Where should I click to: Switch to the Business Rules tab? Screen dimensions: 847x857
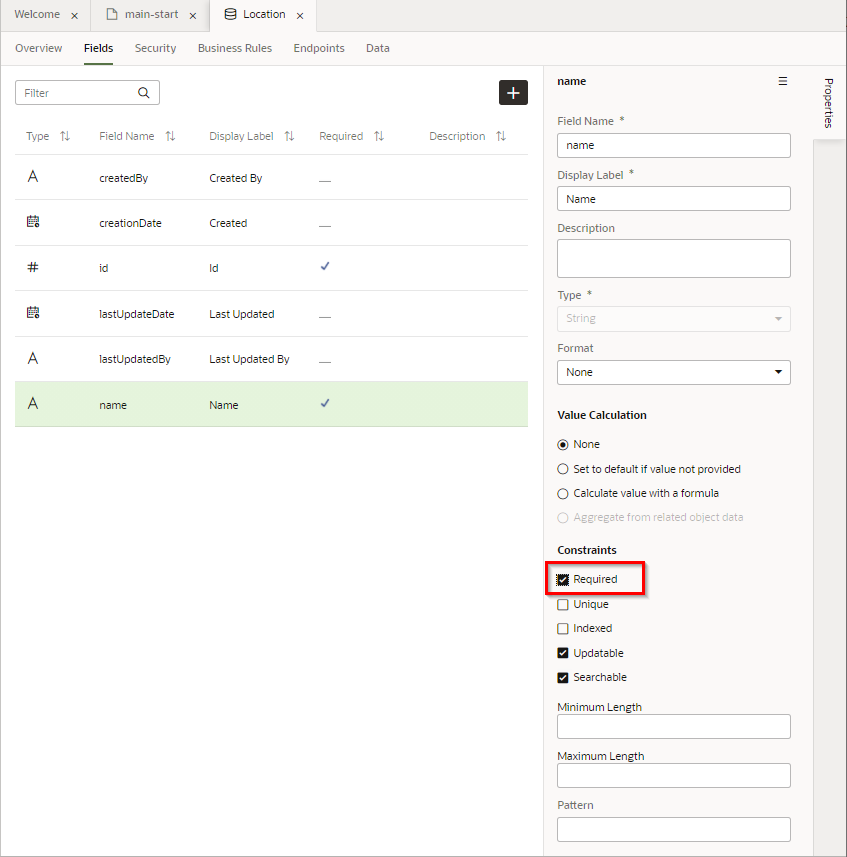[x=234, y=48]
